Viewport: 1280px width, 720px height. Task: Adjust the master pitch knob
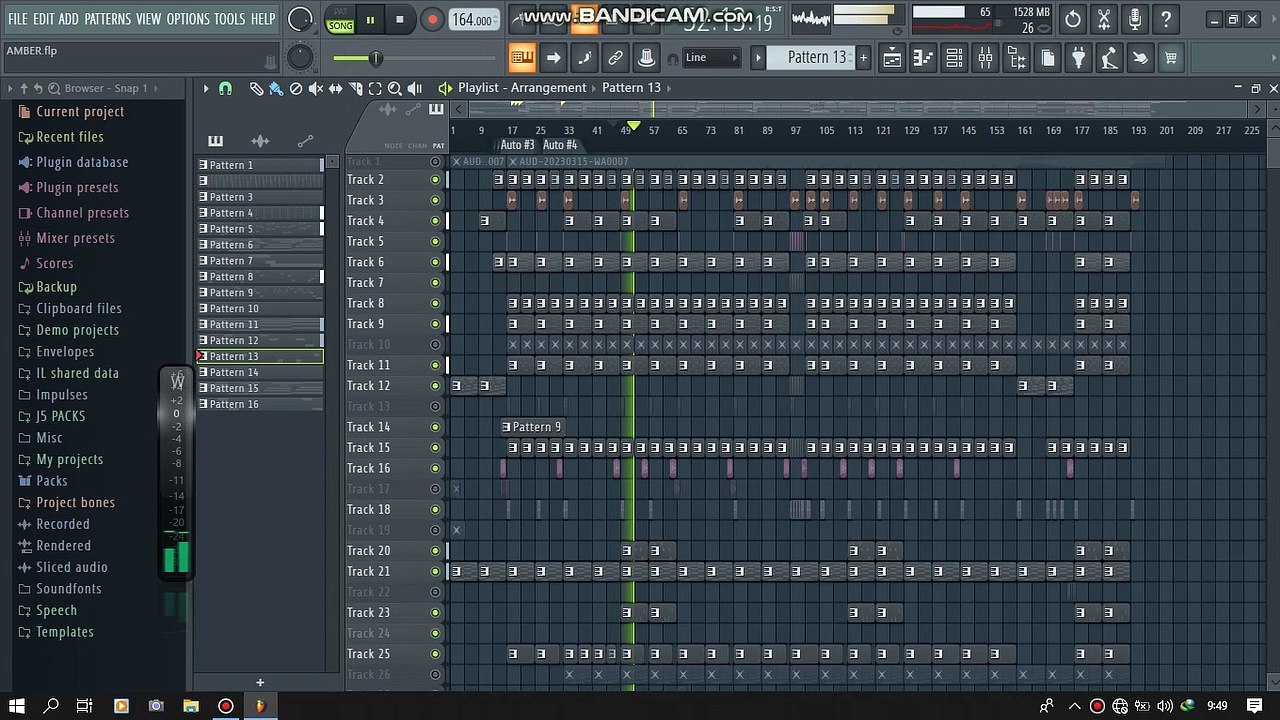[300, 58]
